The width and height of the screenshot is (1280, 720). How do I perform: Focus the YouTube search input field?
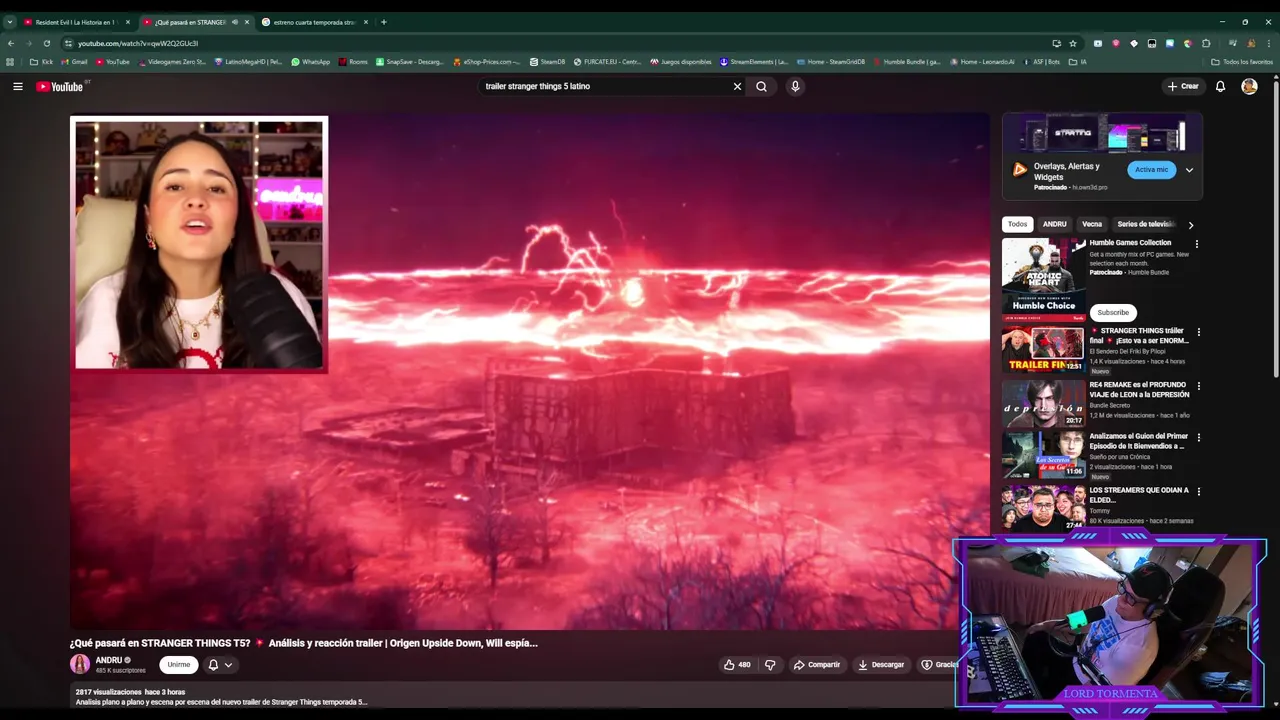pyautogui.click(x=605, y=87)
